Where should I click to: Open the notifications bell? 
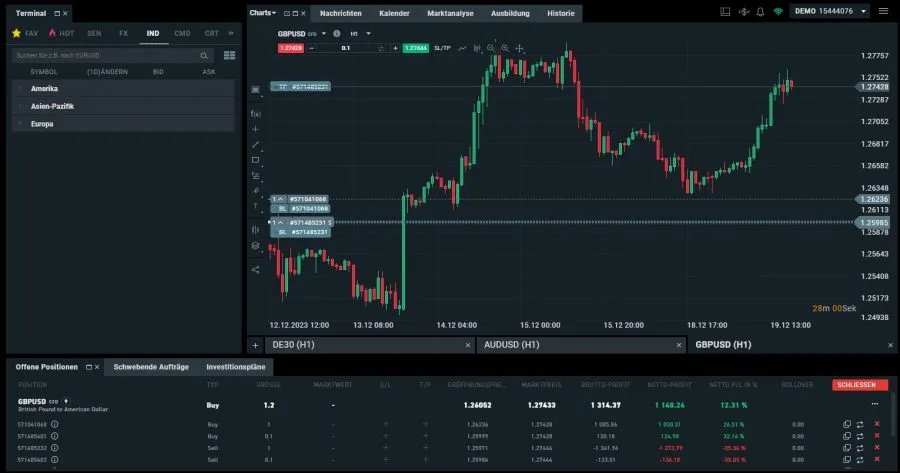click(761, 13)
